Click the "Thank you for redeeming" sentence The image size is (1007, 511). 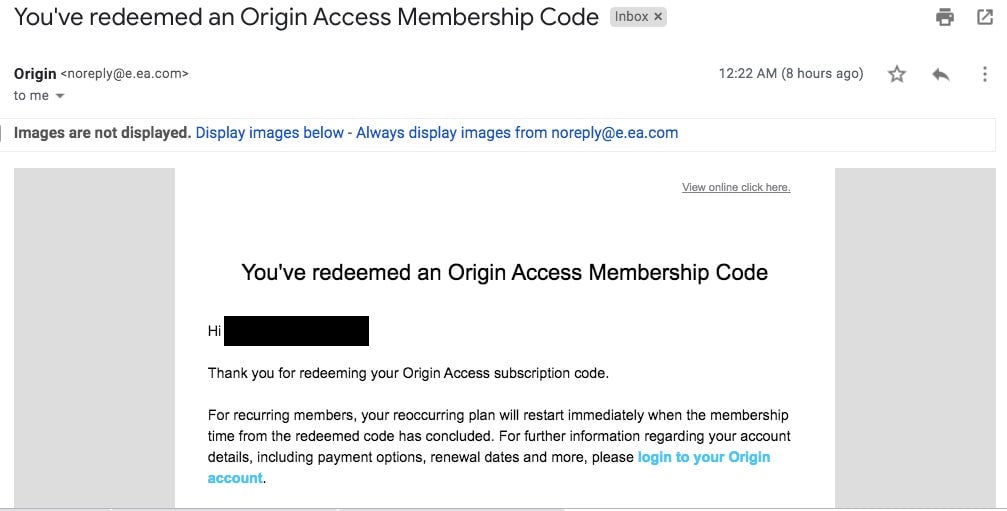click(x=408, y=373)
